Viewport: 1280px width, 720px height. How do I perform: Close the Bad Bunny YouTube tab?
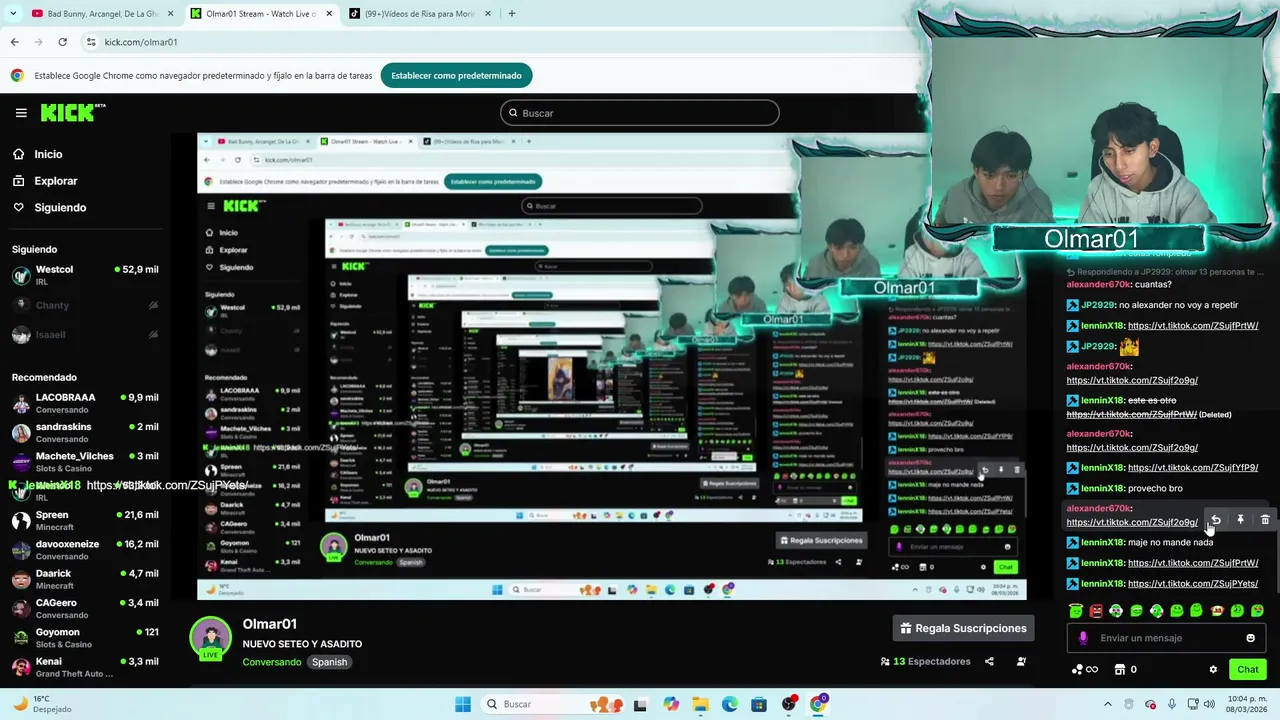click(x=170, y=14)
